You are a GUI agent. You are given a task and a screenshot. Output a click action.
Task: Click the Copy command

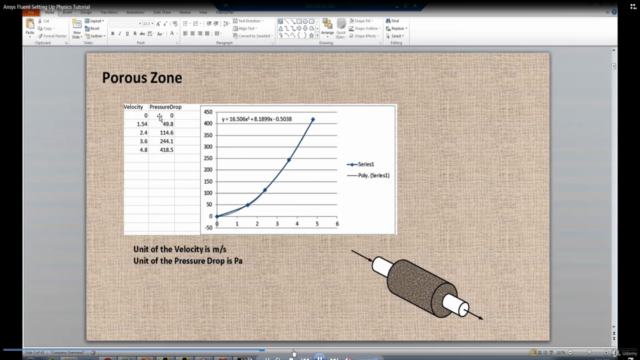[x=45, y=29]
